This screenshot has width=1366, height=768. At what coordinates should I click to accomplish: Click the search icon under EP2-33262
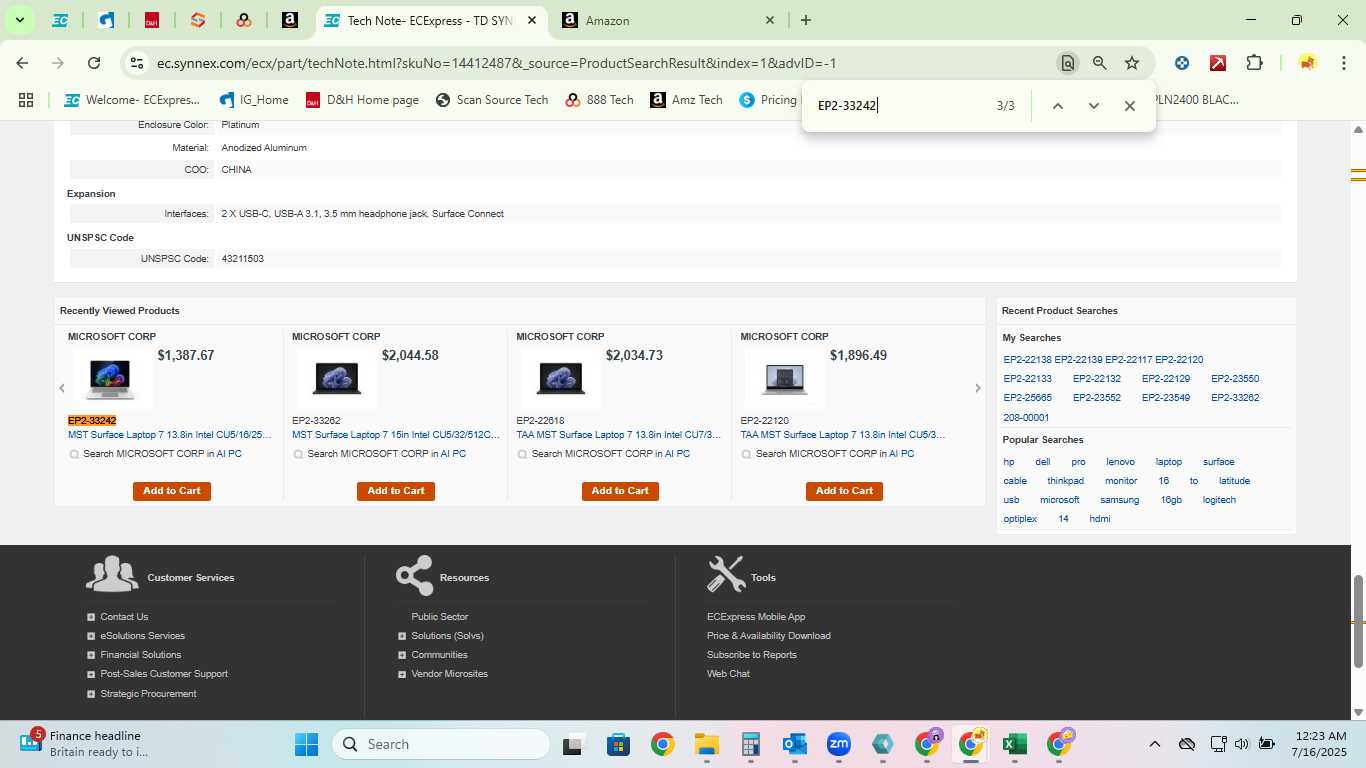(298, 454)
